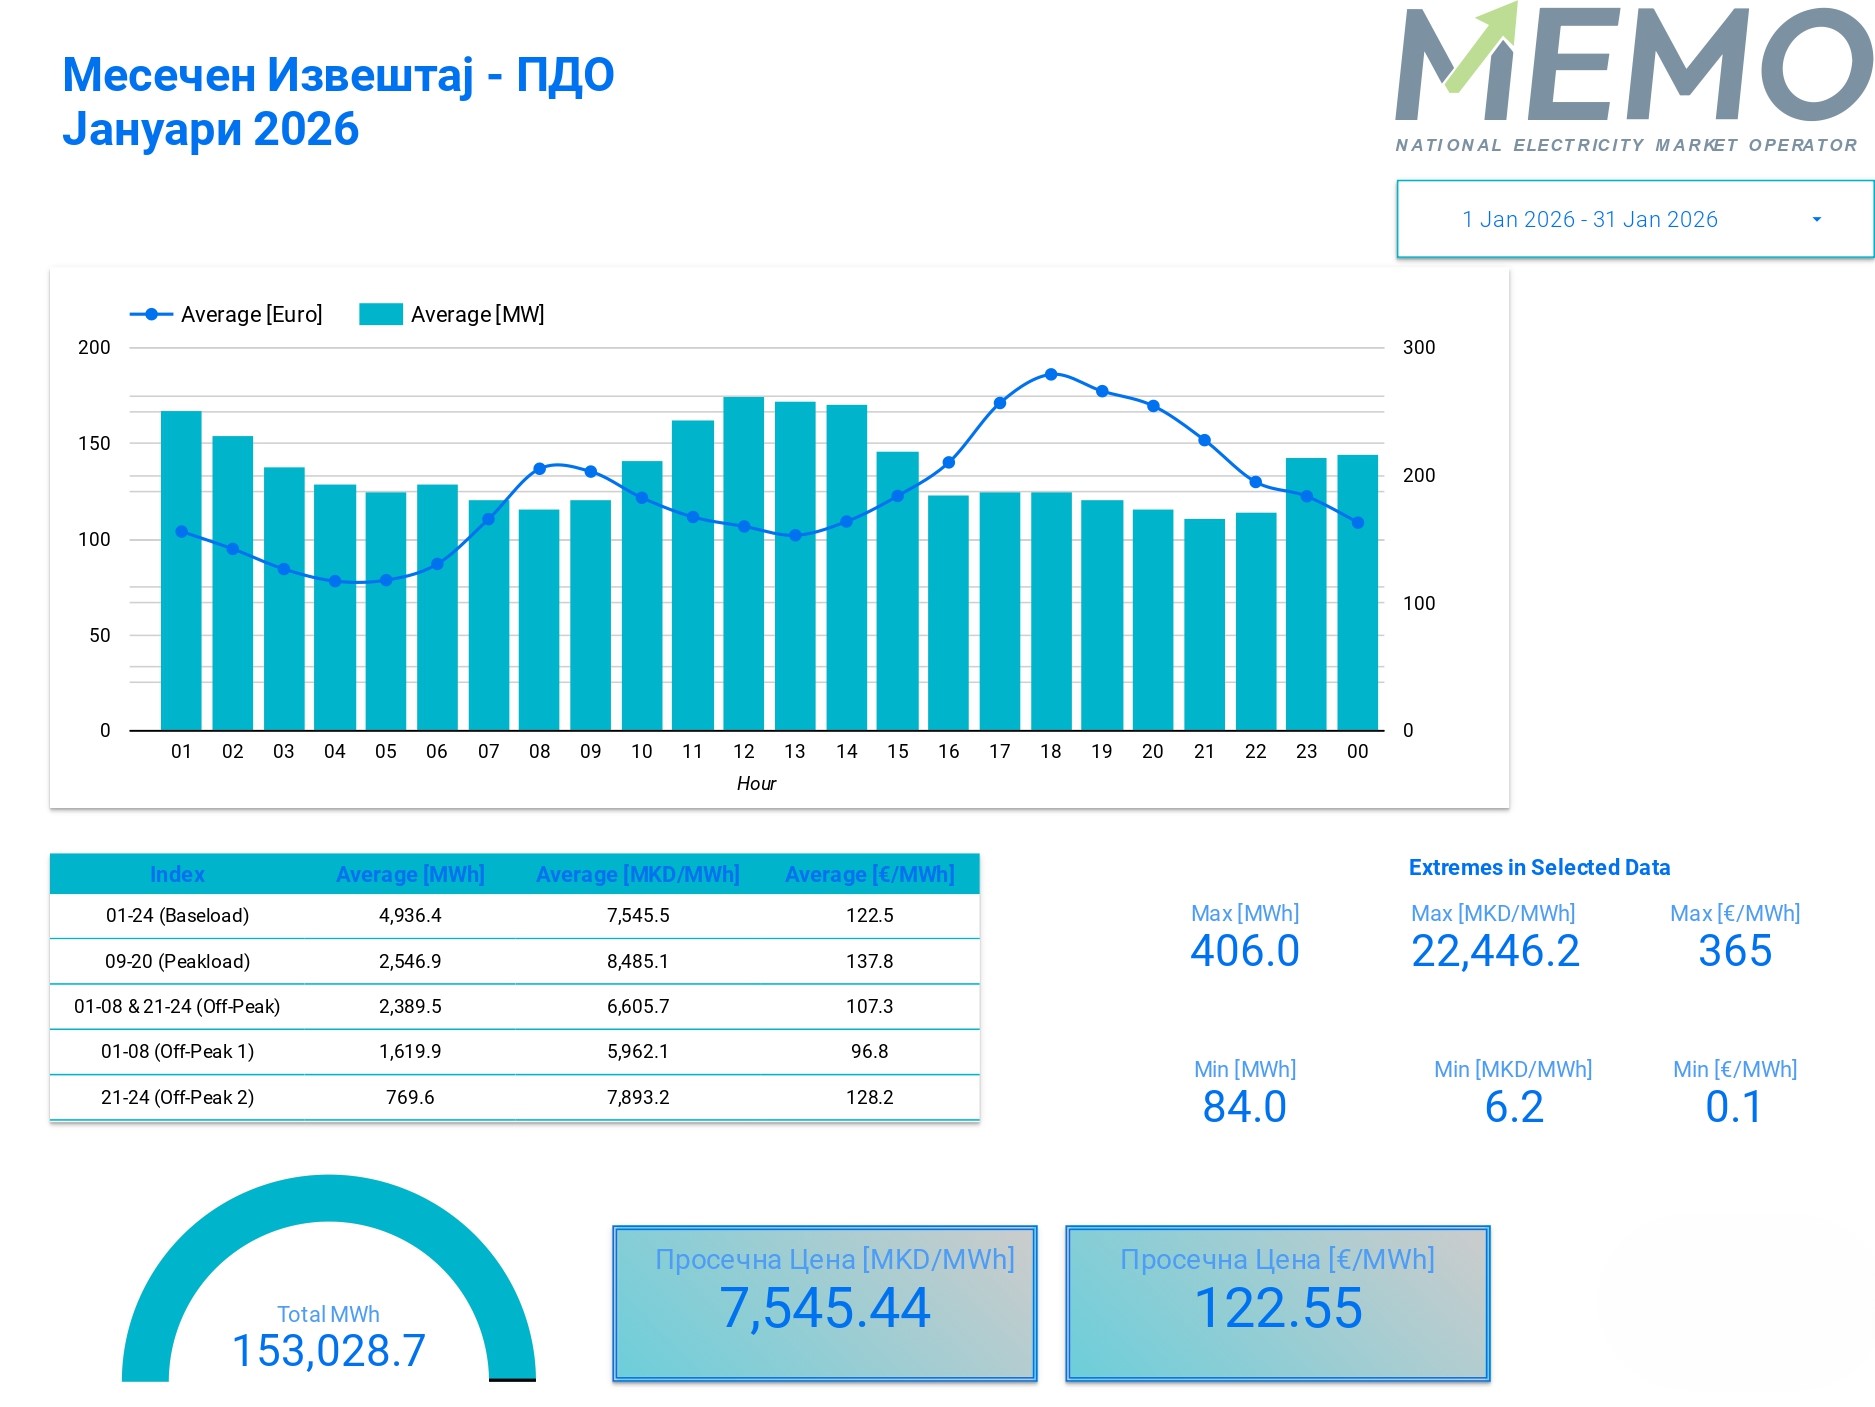Sort by Average [€/MWh] column header

[x=869, y=874]
